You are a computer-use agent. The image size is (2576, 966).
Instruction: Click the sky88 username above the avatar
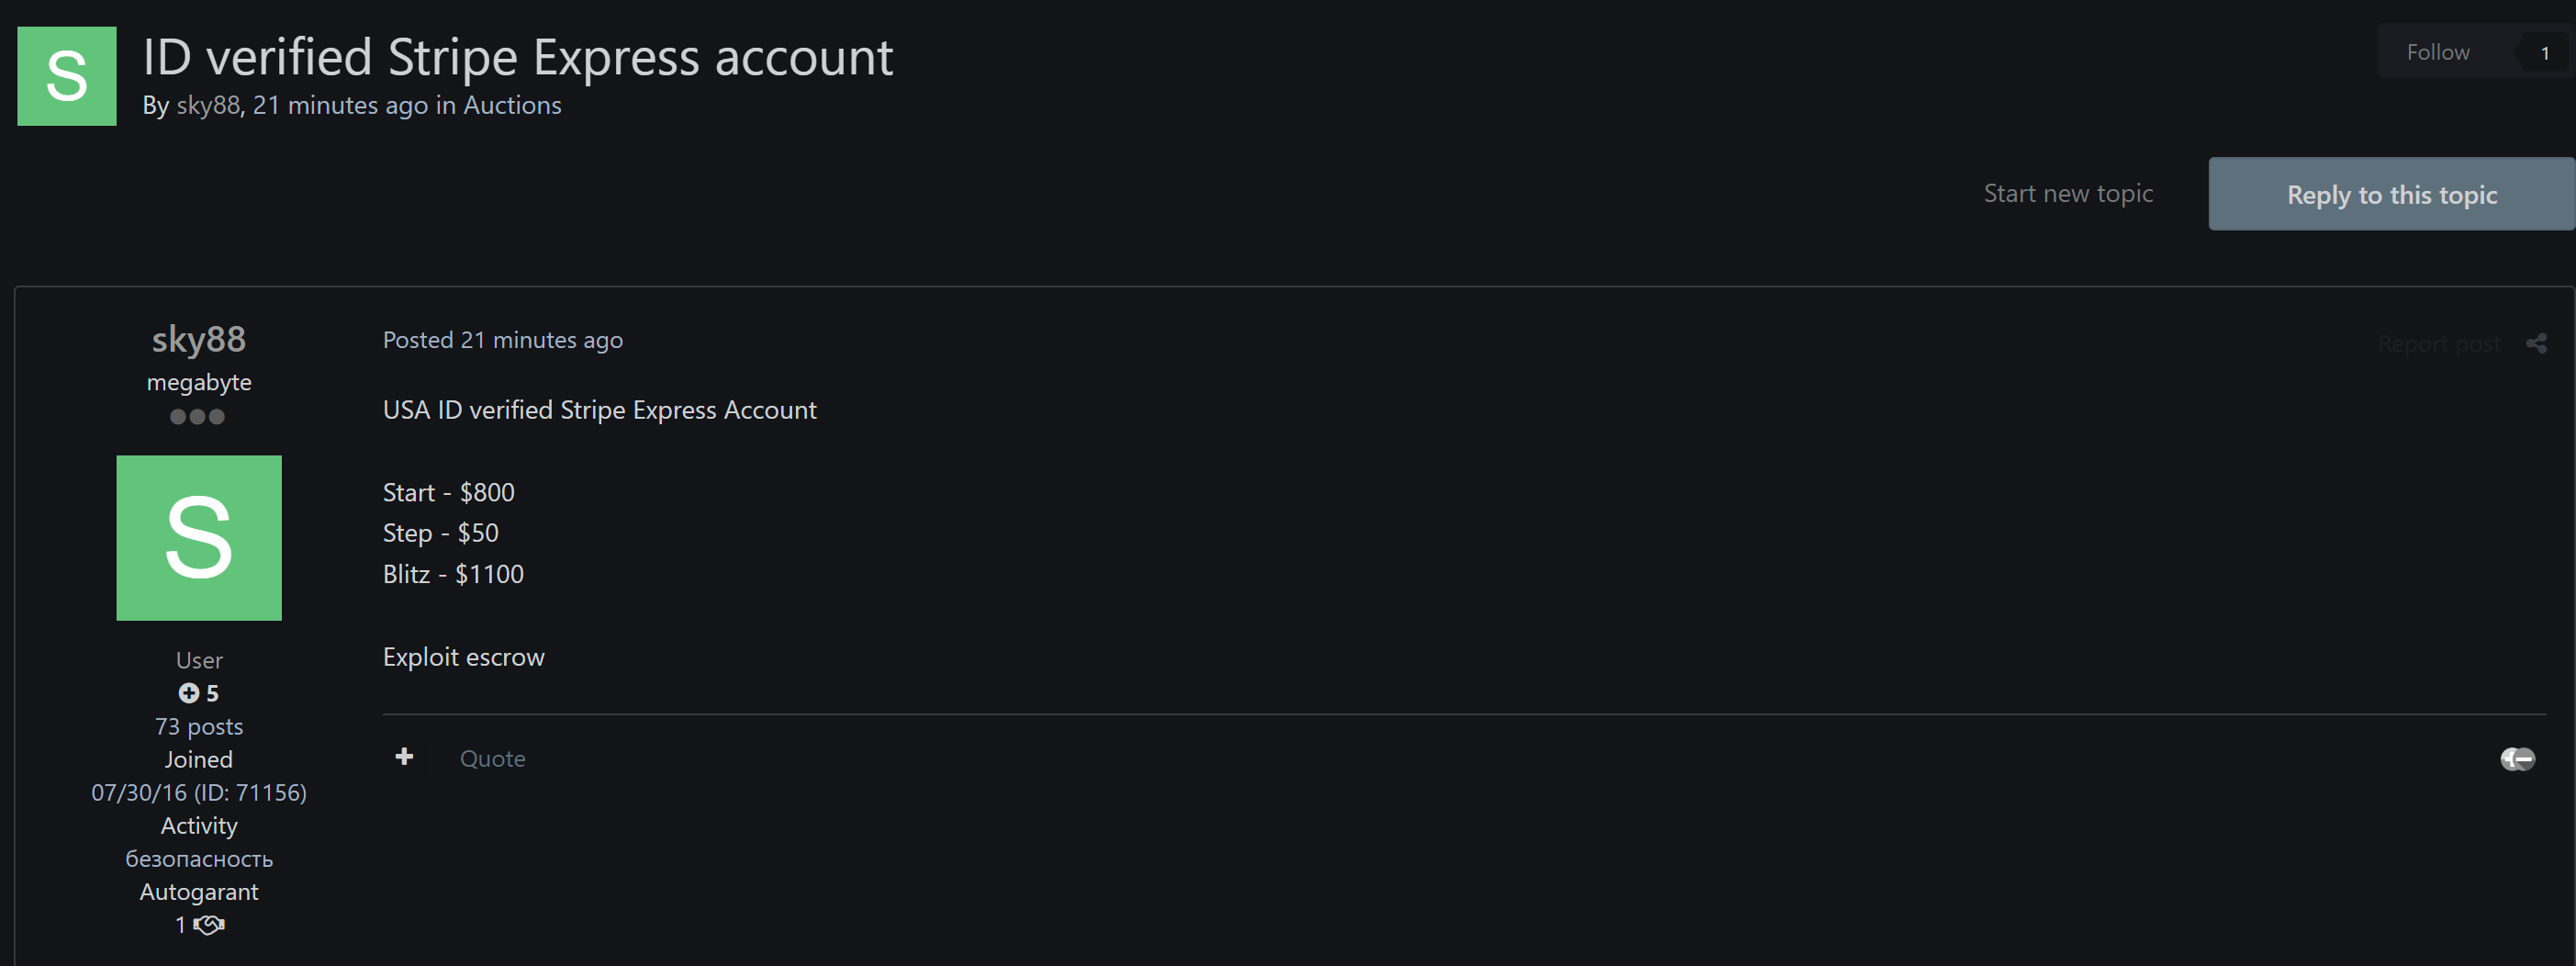coord(199,340)
